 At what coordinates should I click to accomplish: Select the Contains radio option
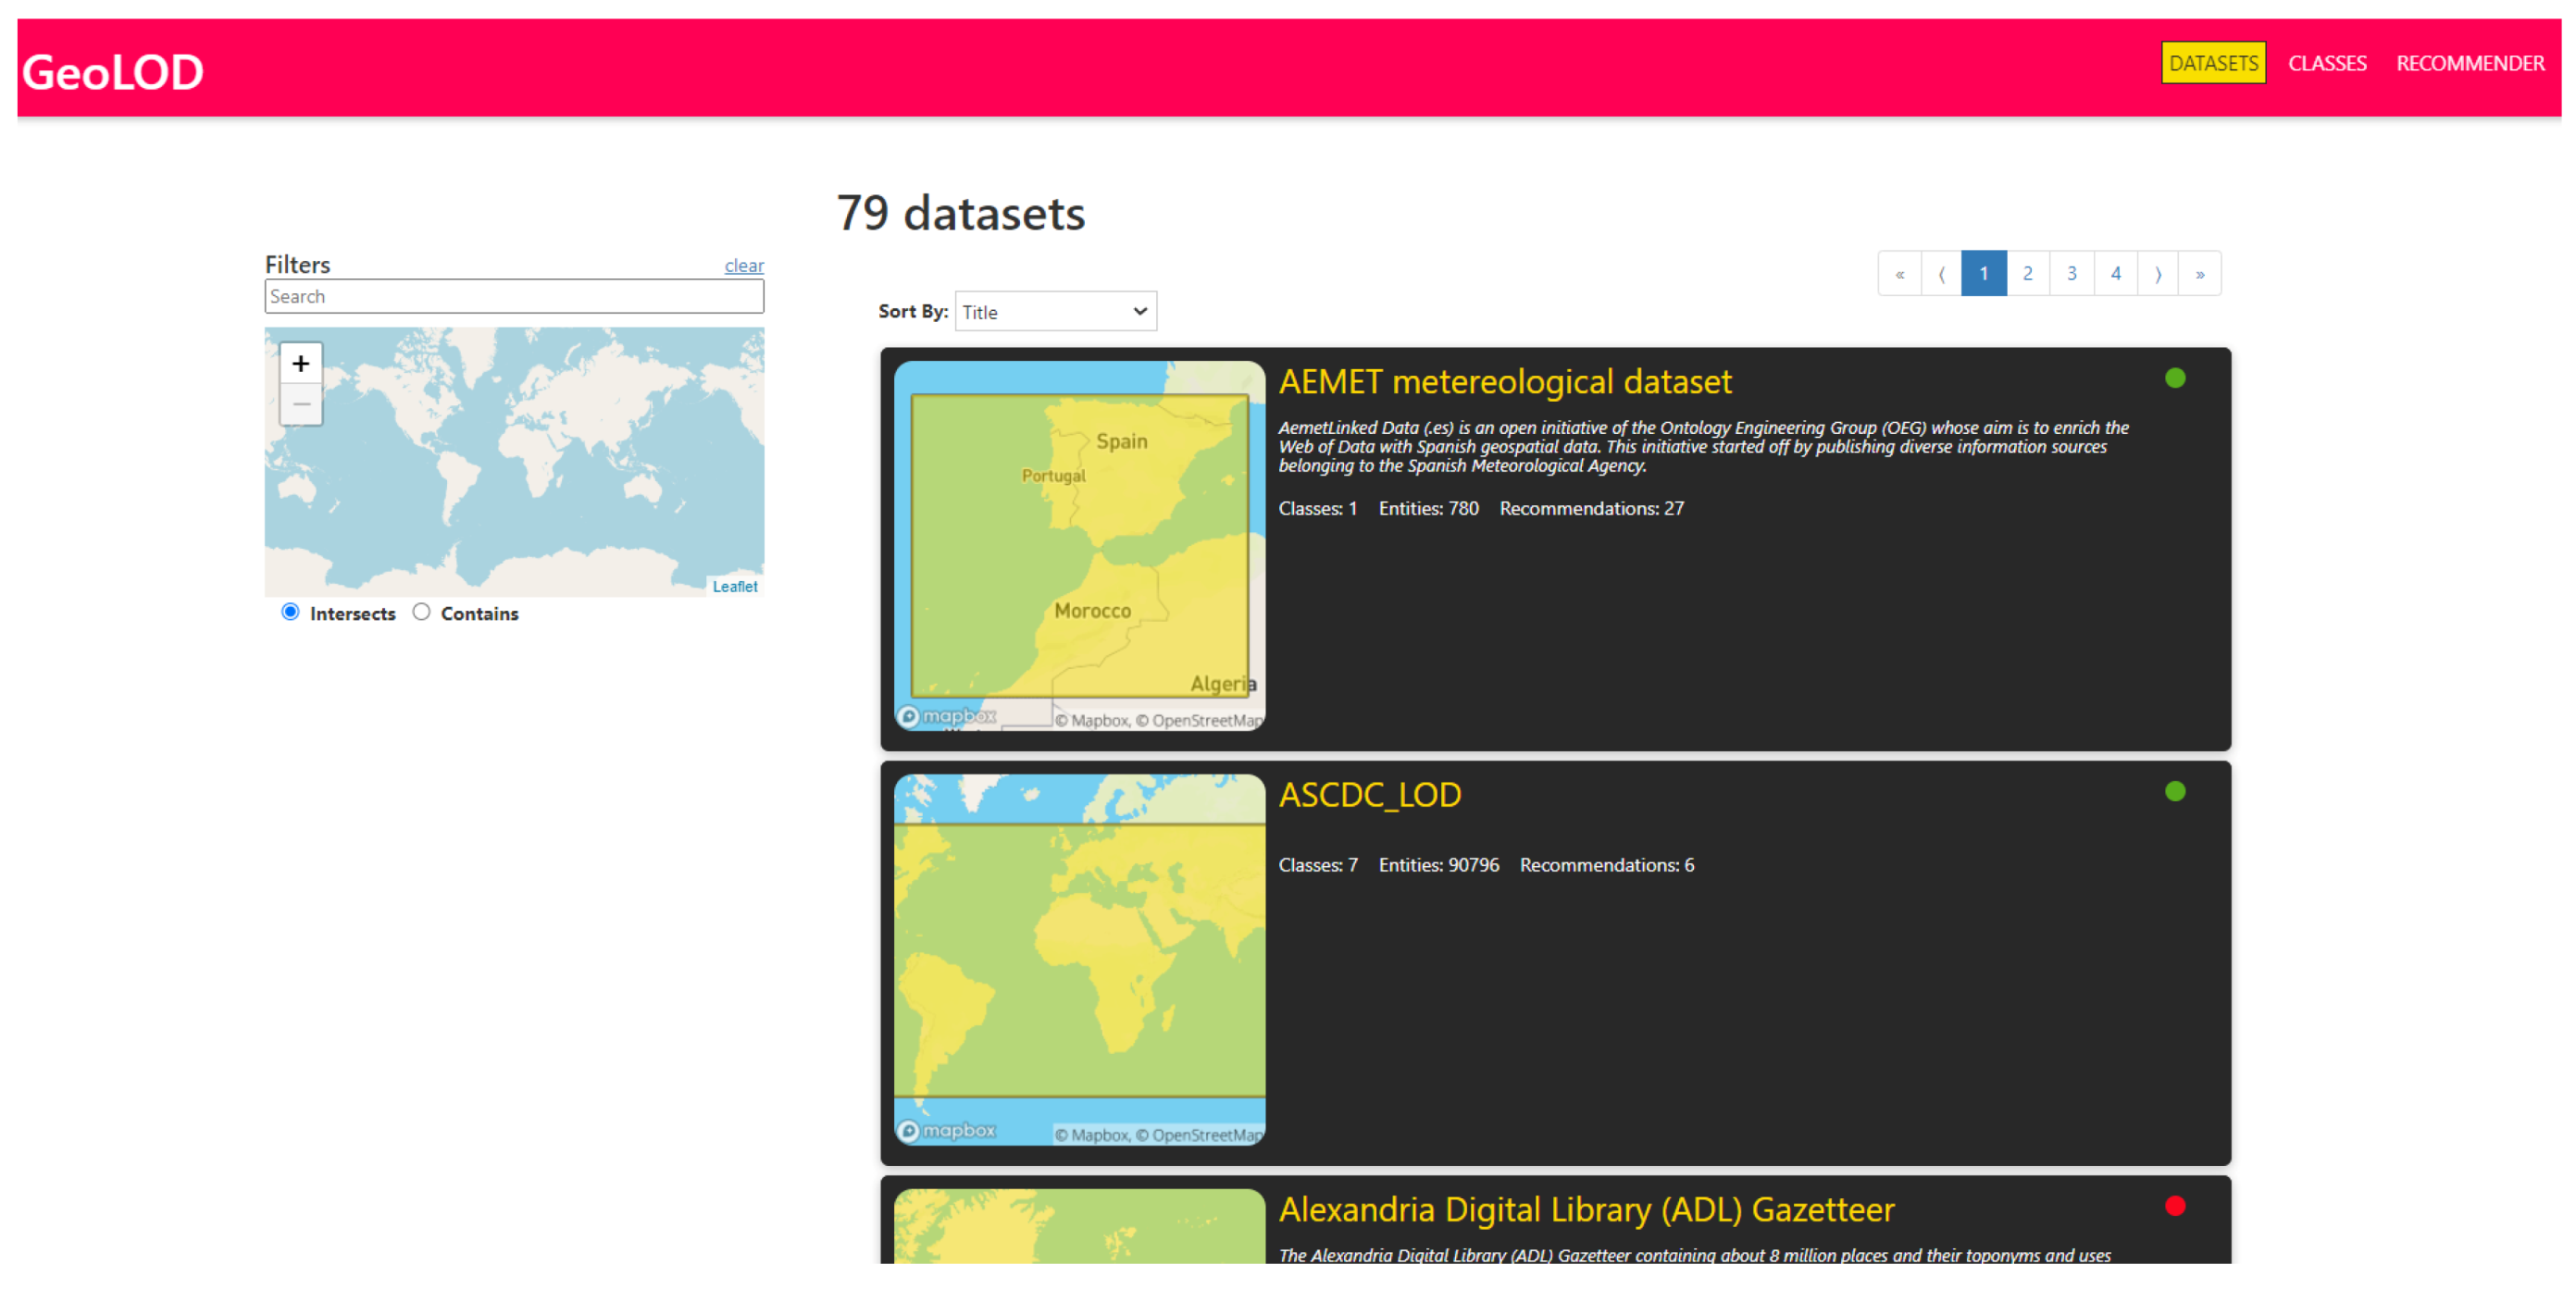click(421, 612)
